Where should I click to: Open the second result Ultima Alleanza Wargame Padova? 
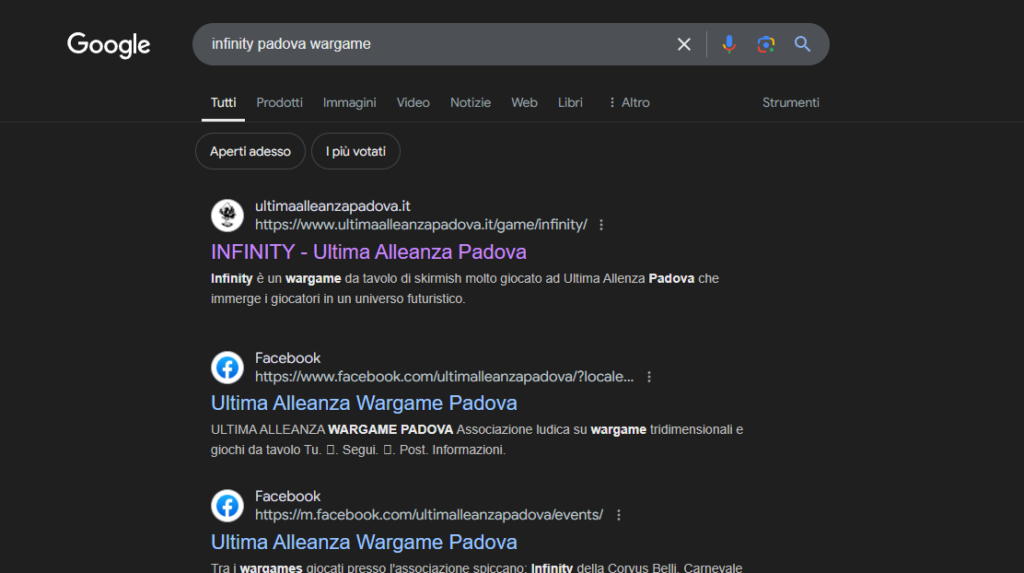tap(364, 403)
